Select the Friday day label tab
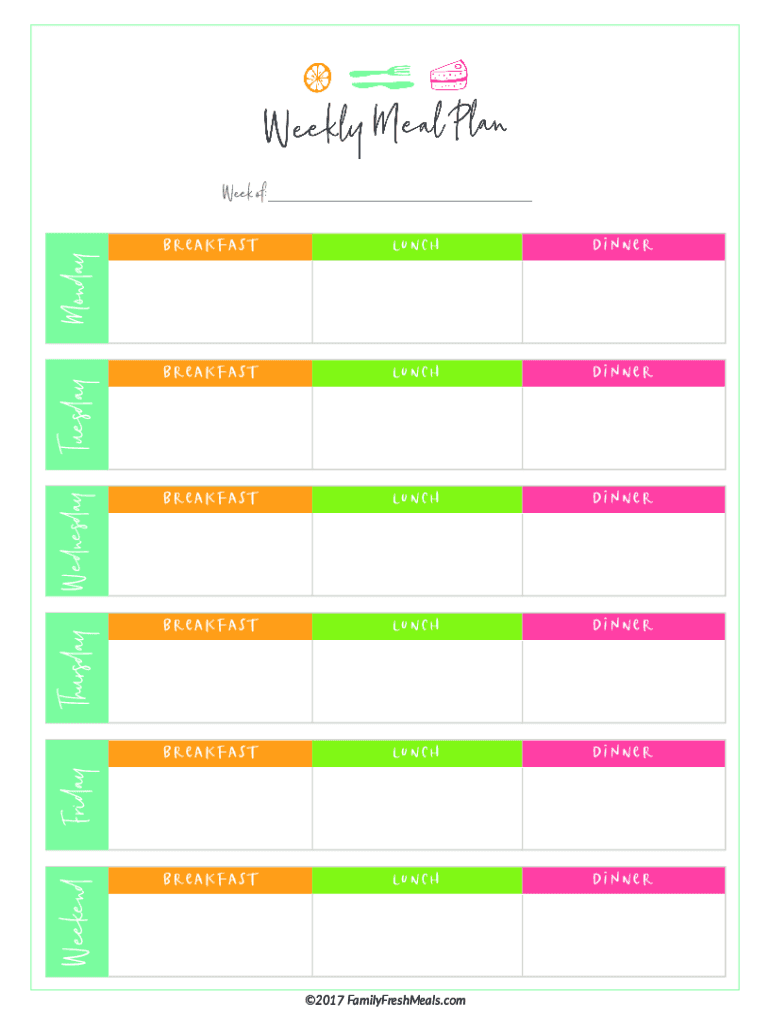The image size is (770, 1024). 77,796
